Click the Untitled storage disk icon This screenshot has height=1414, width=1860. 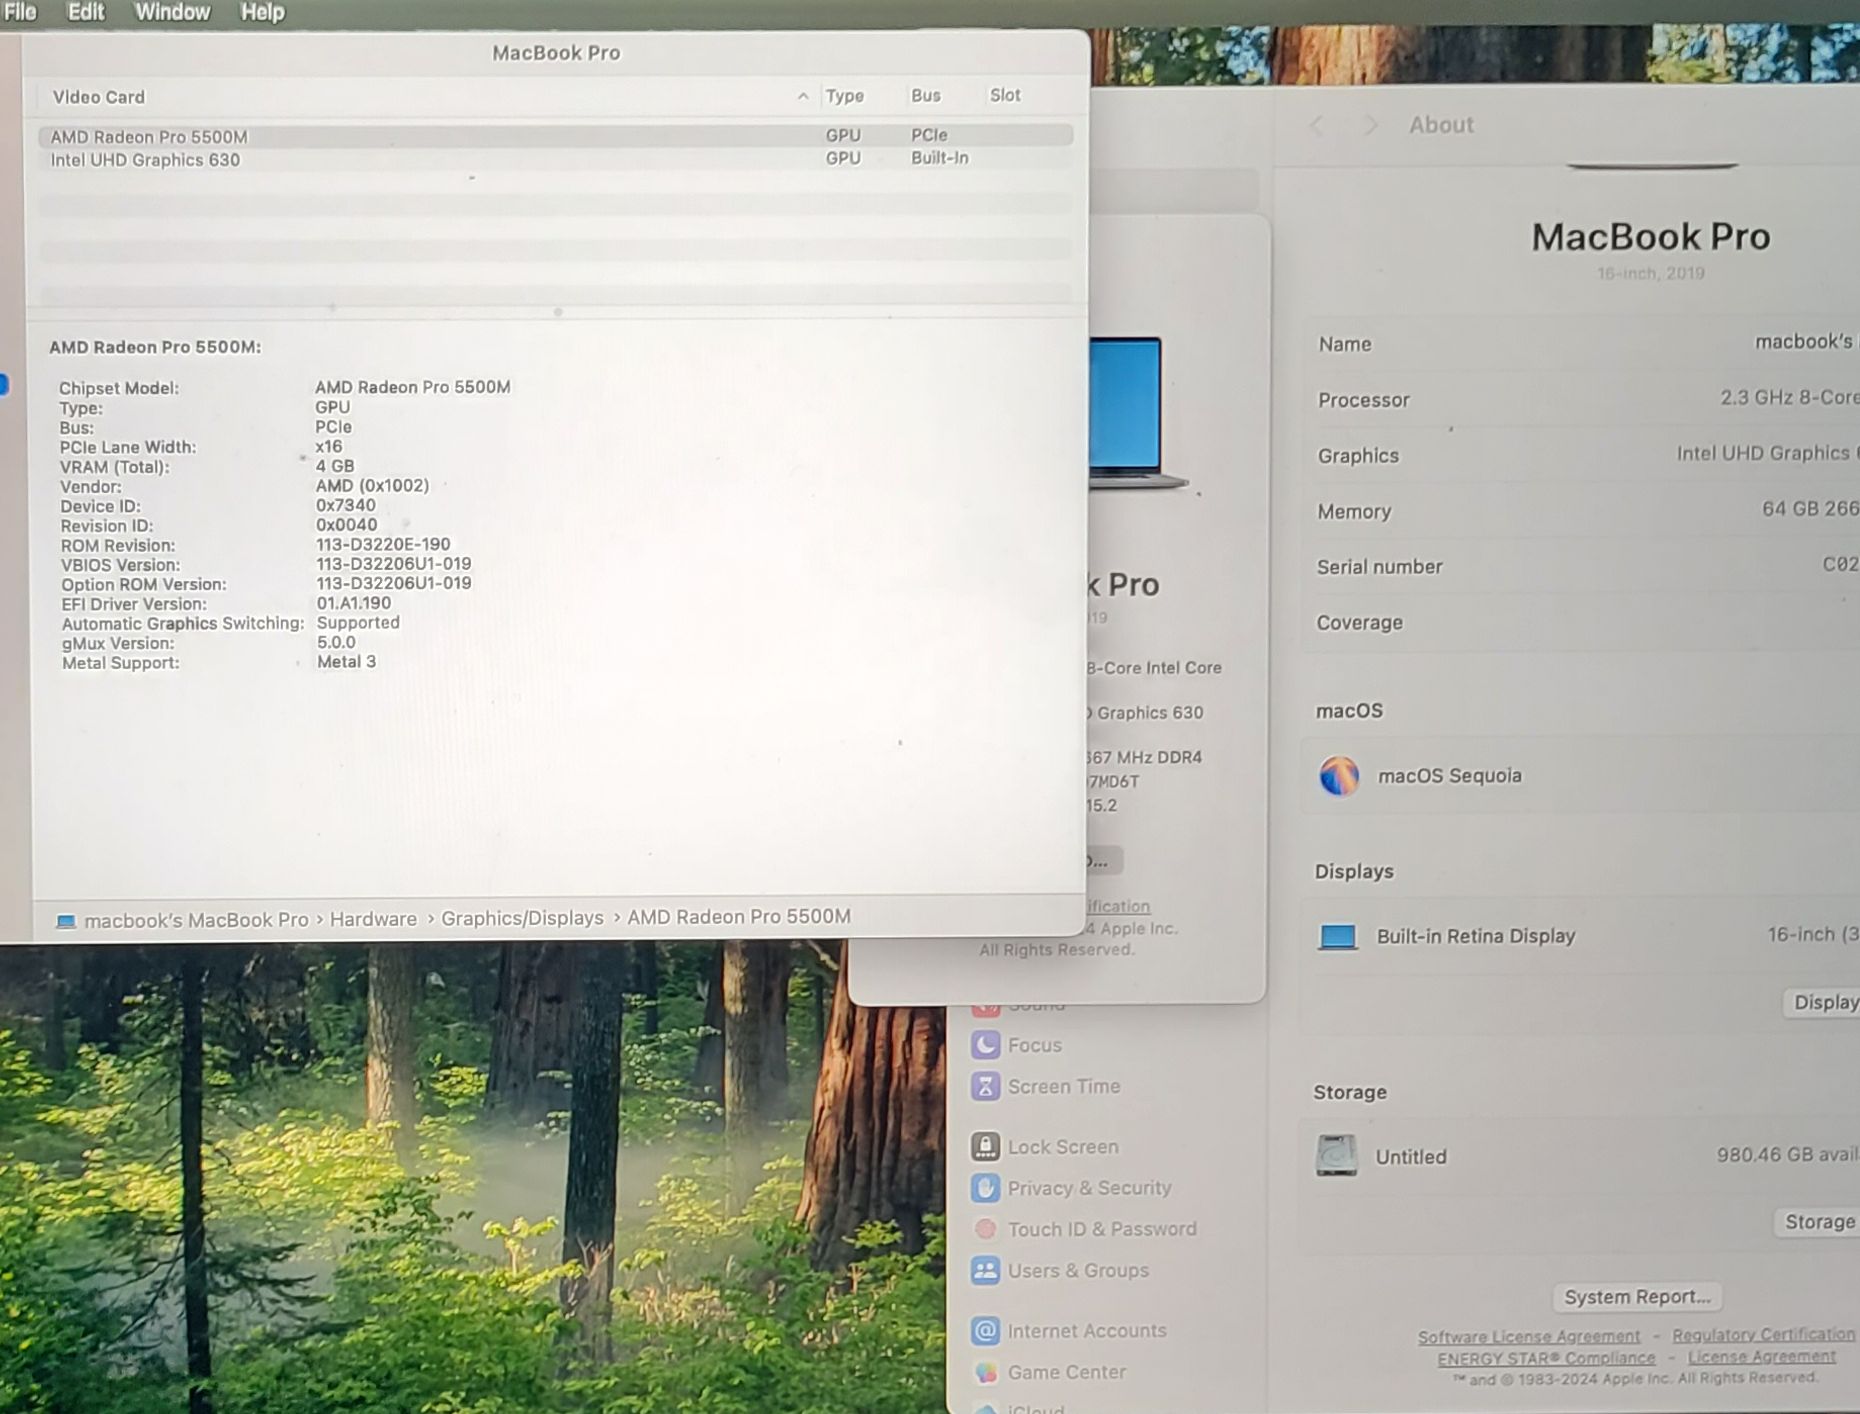tap(1336, 1156)
